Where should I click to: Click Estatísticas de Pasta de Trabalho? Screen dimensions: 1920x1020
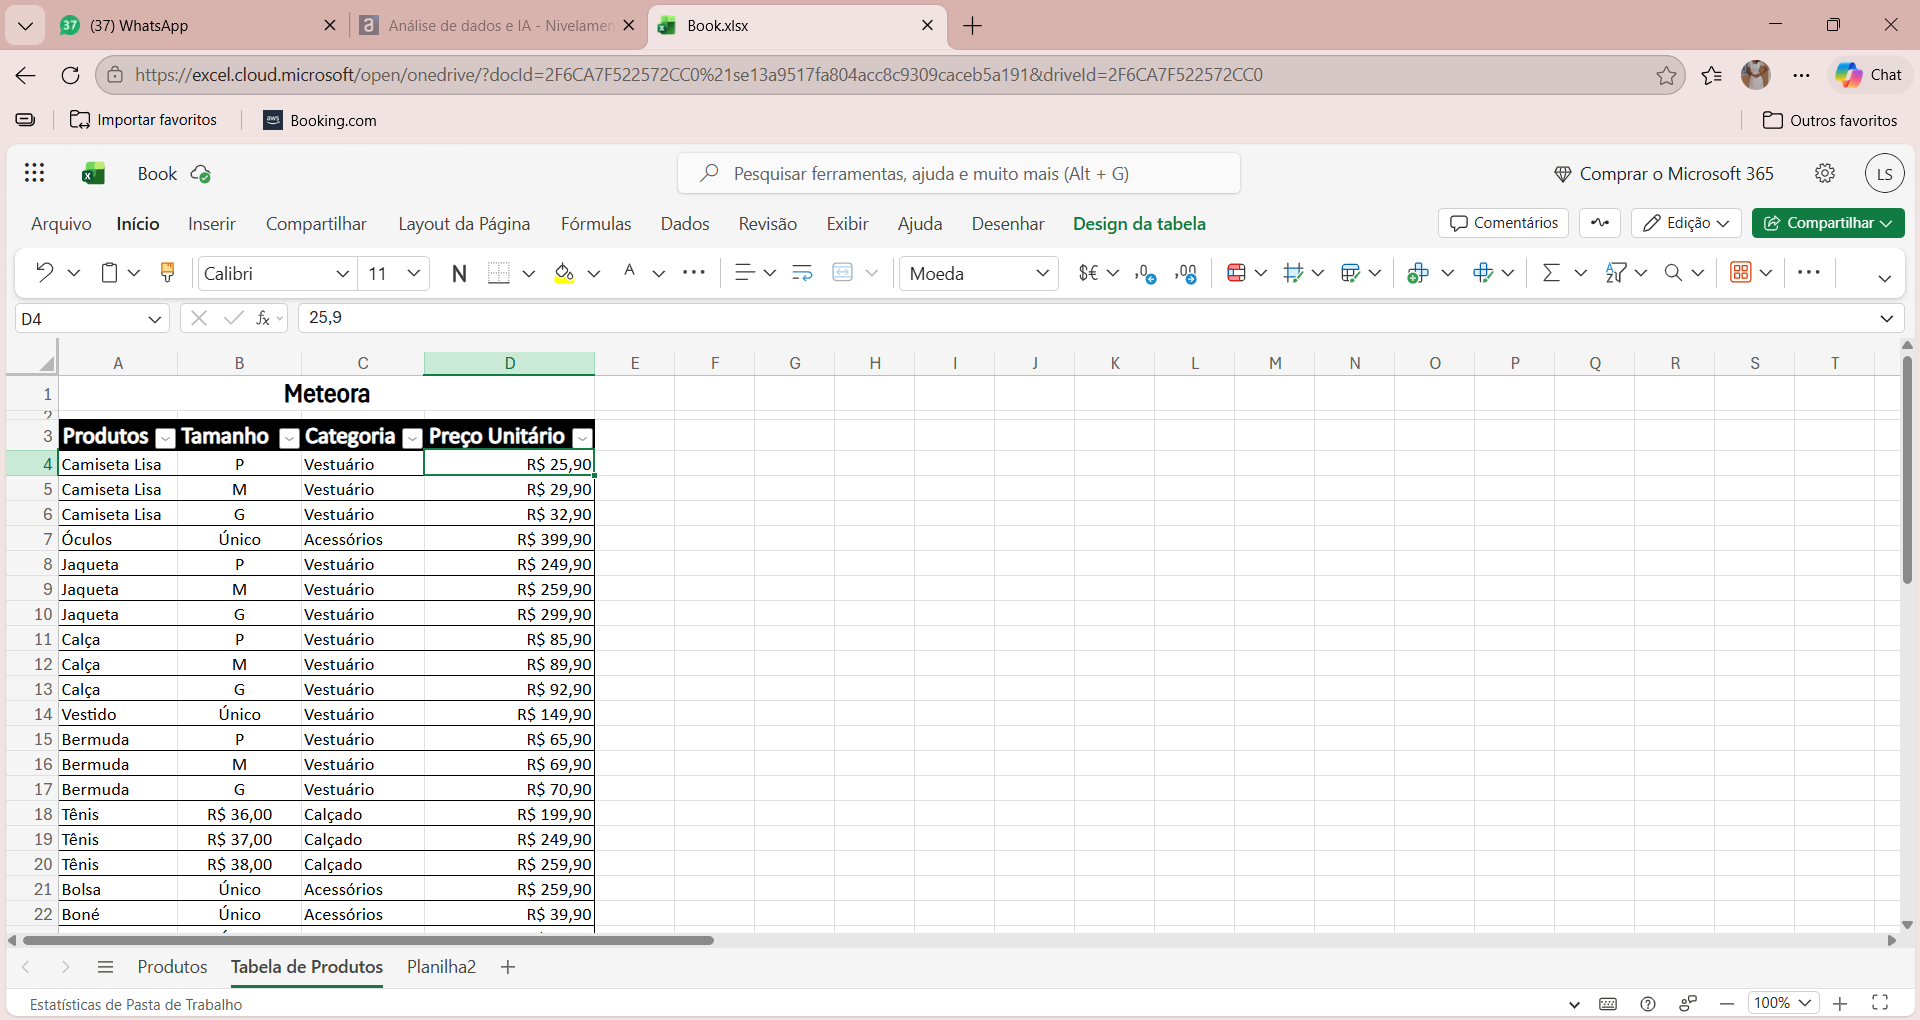click(136, 1004)
